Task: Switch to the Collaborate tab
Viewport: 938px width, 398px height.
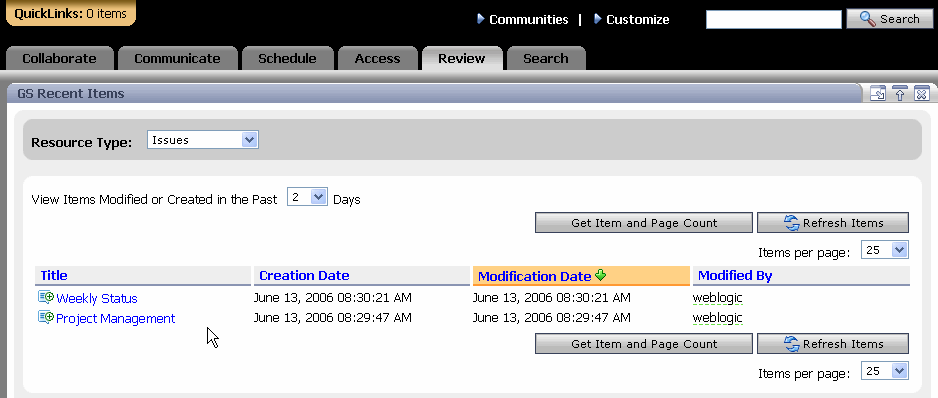Action: [x=59, y=59]
